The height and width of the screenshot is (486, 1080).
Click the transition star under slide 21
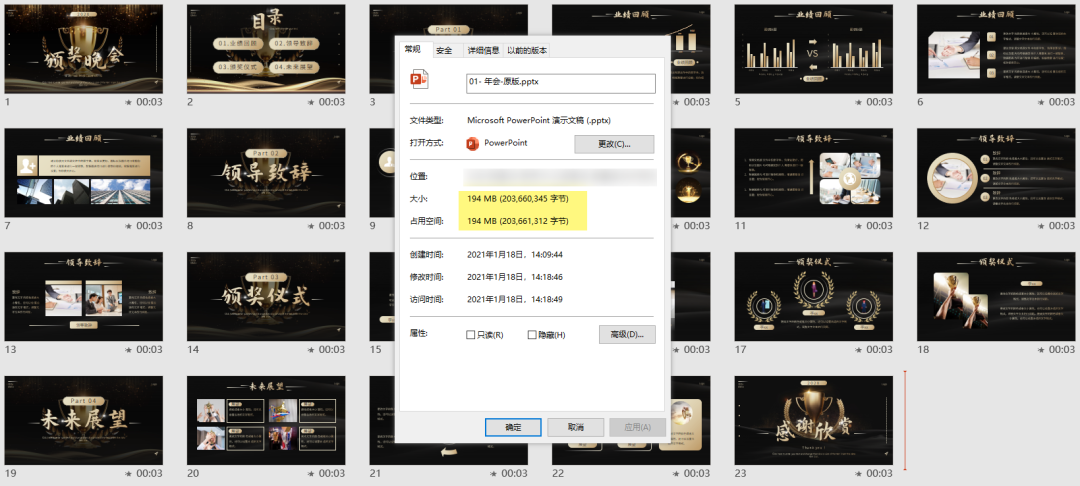[494, 474]
